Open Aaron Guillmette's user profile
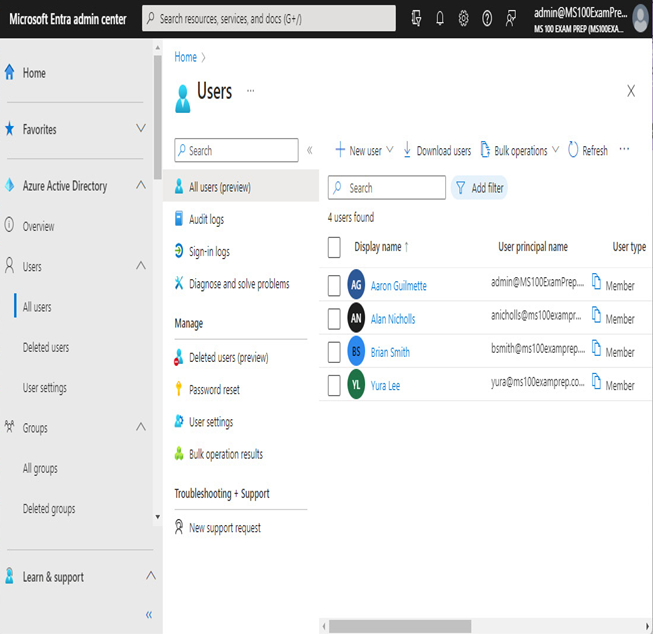Screen dimensions: 653x634 [399, 286]
